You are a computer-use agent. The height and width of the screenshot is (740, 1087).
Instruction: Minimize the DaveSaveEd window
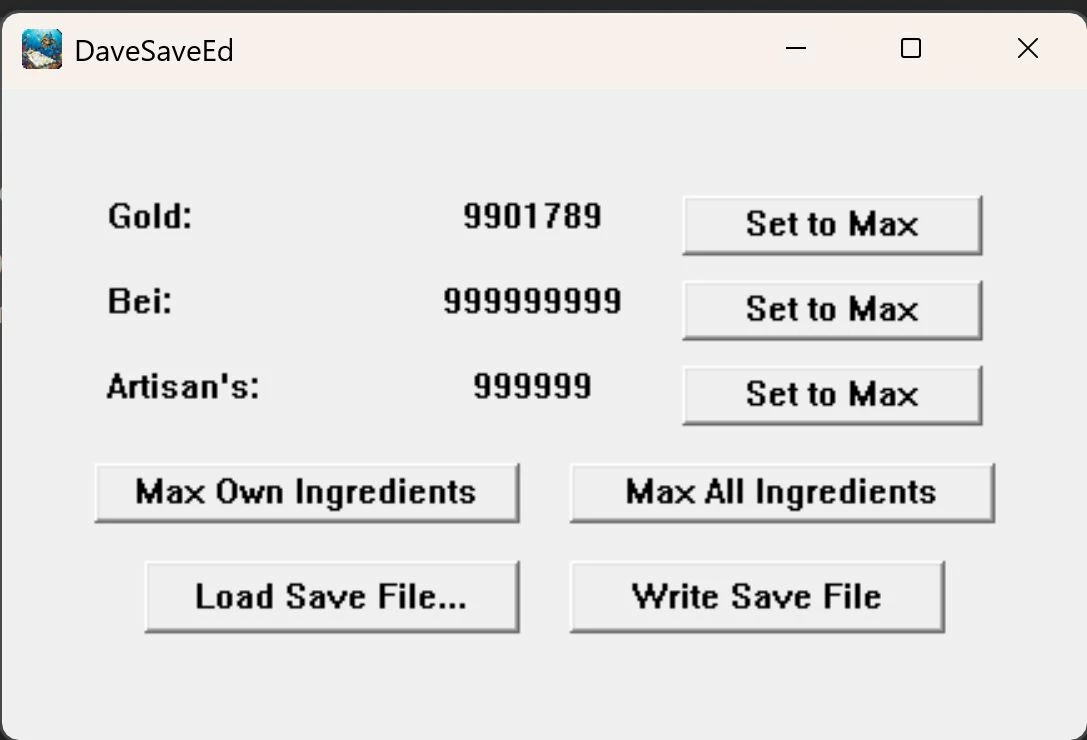(x=796, y=49)
